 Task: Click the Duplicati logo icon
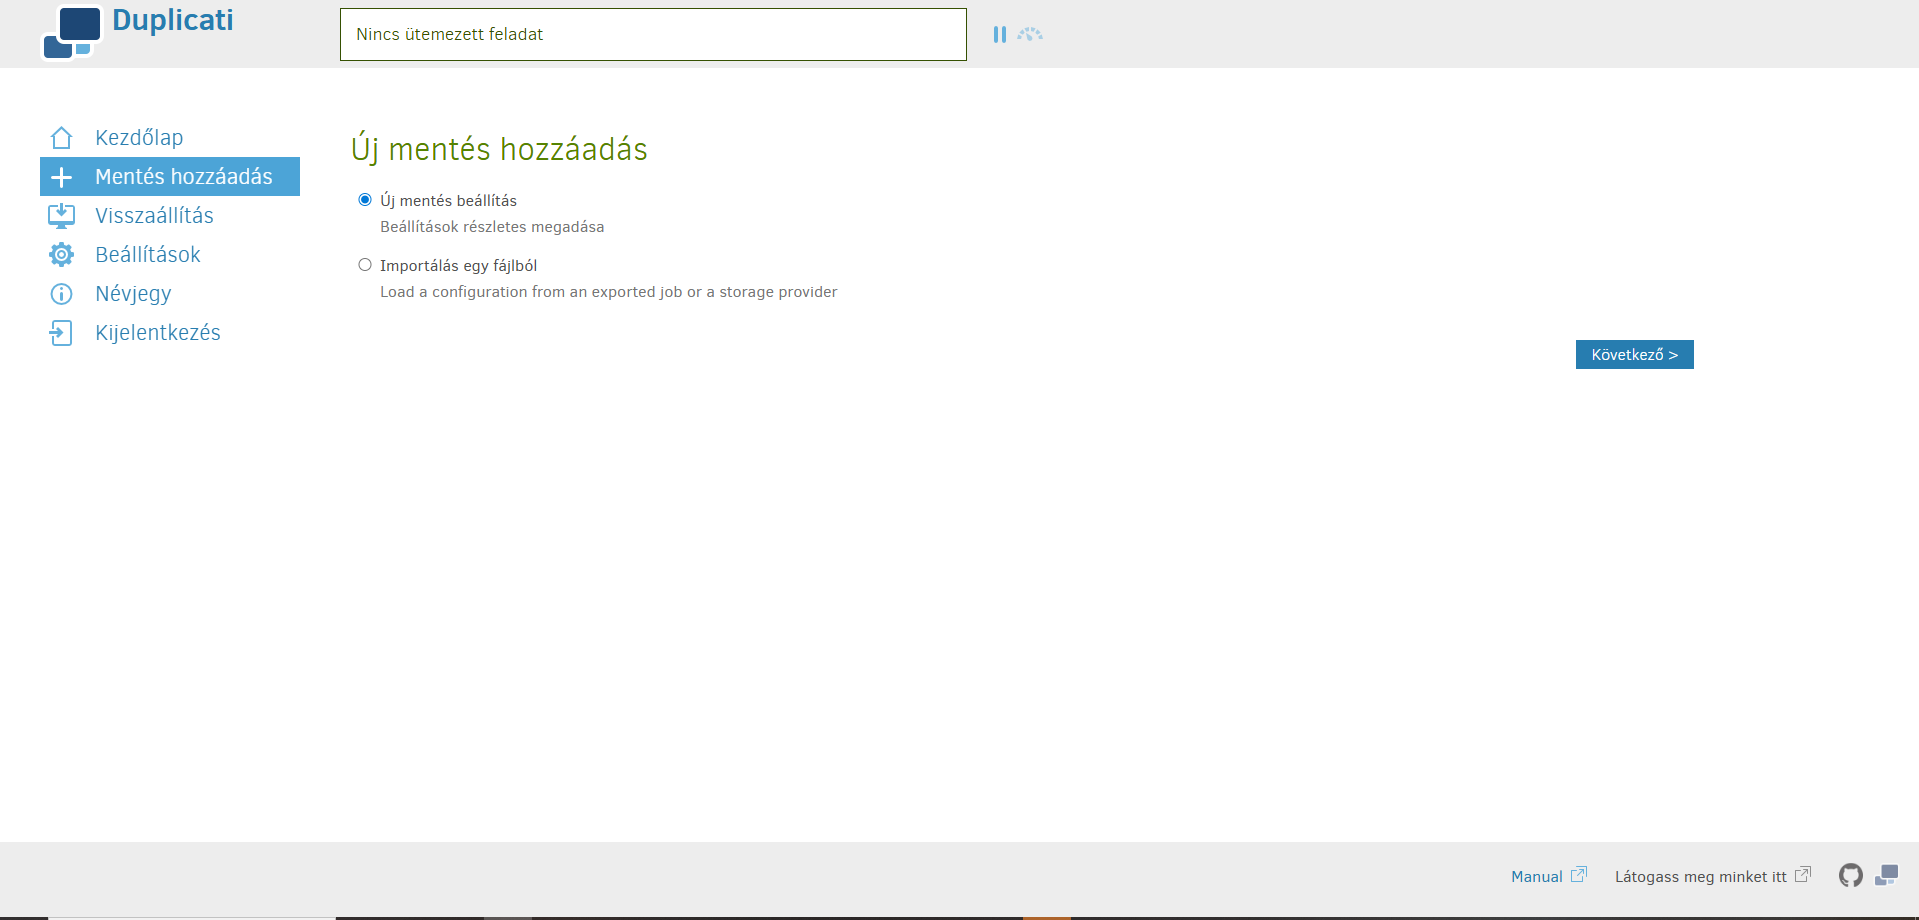pyautogui.click(x=72, y=32)
